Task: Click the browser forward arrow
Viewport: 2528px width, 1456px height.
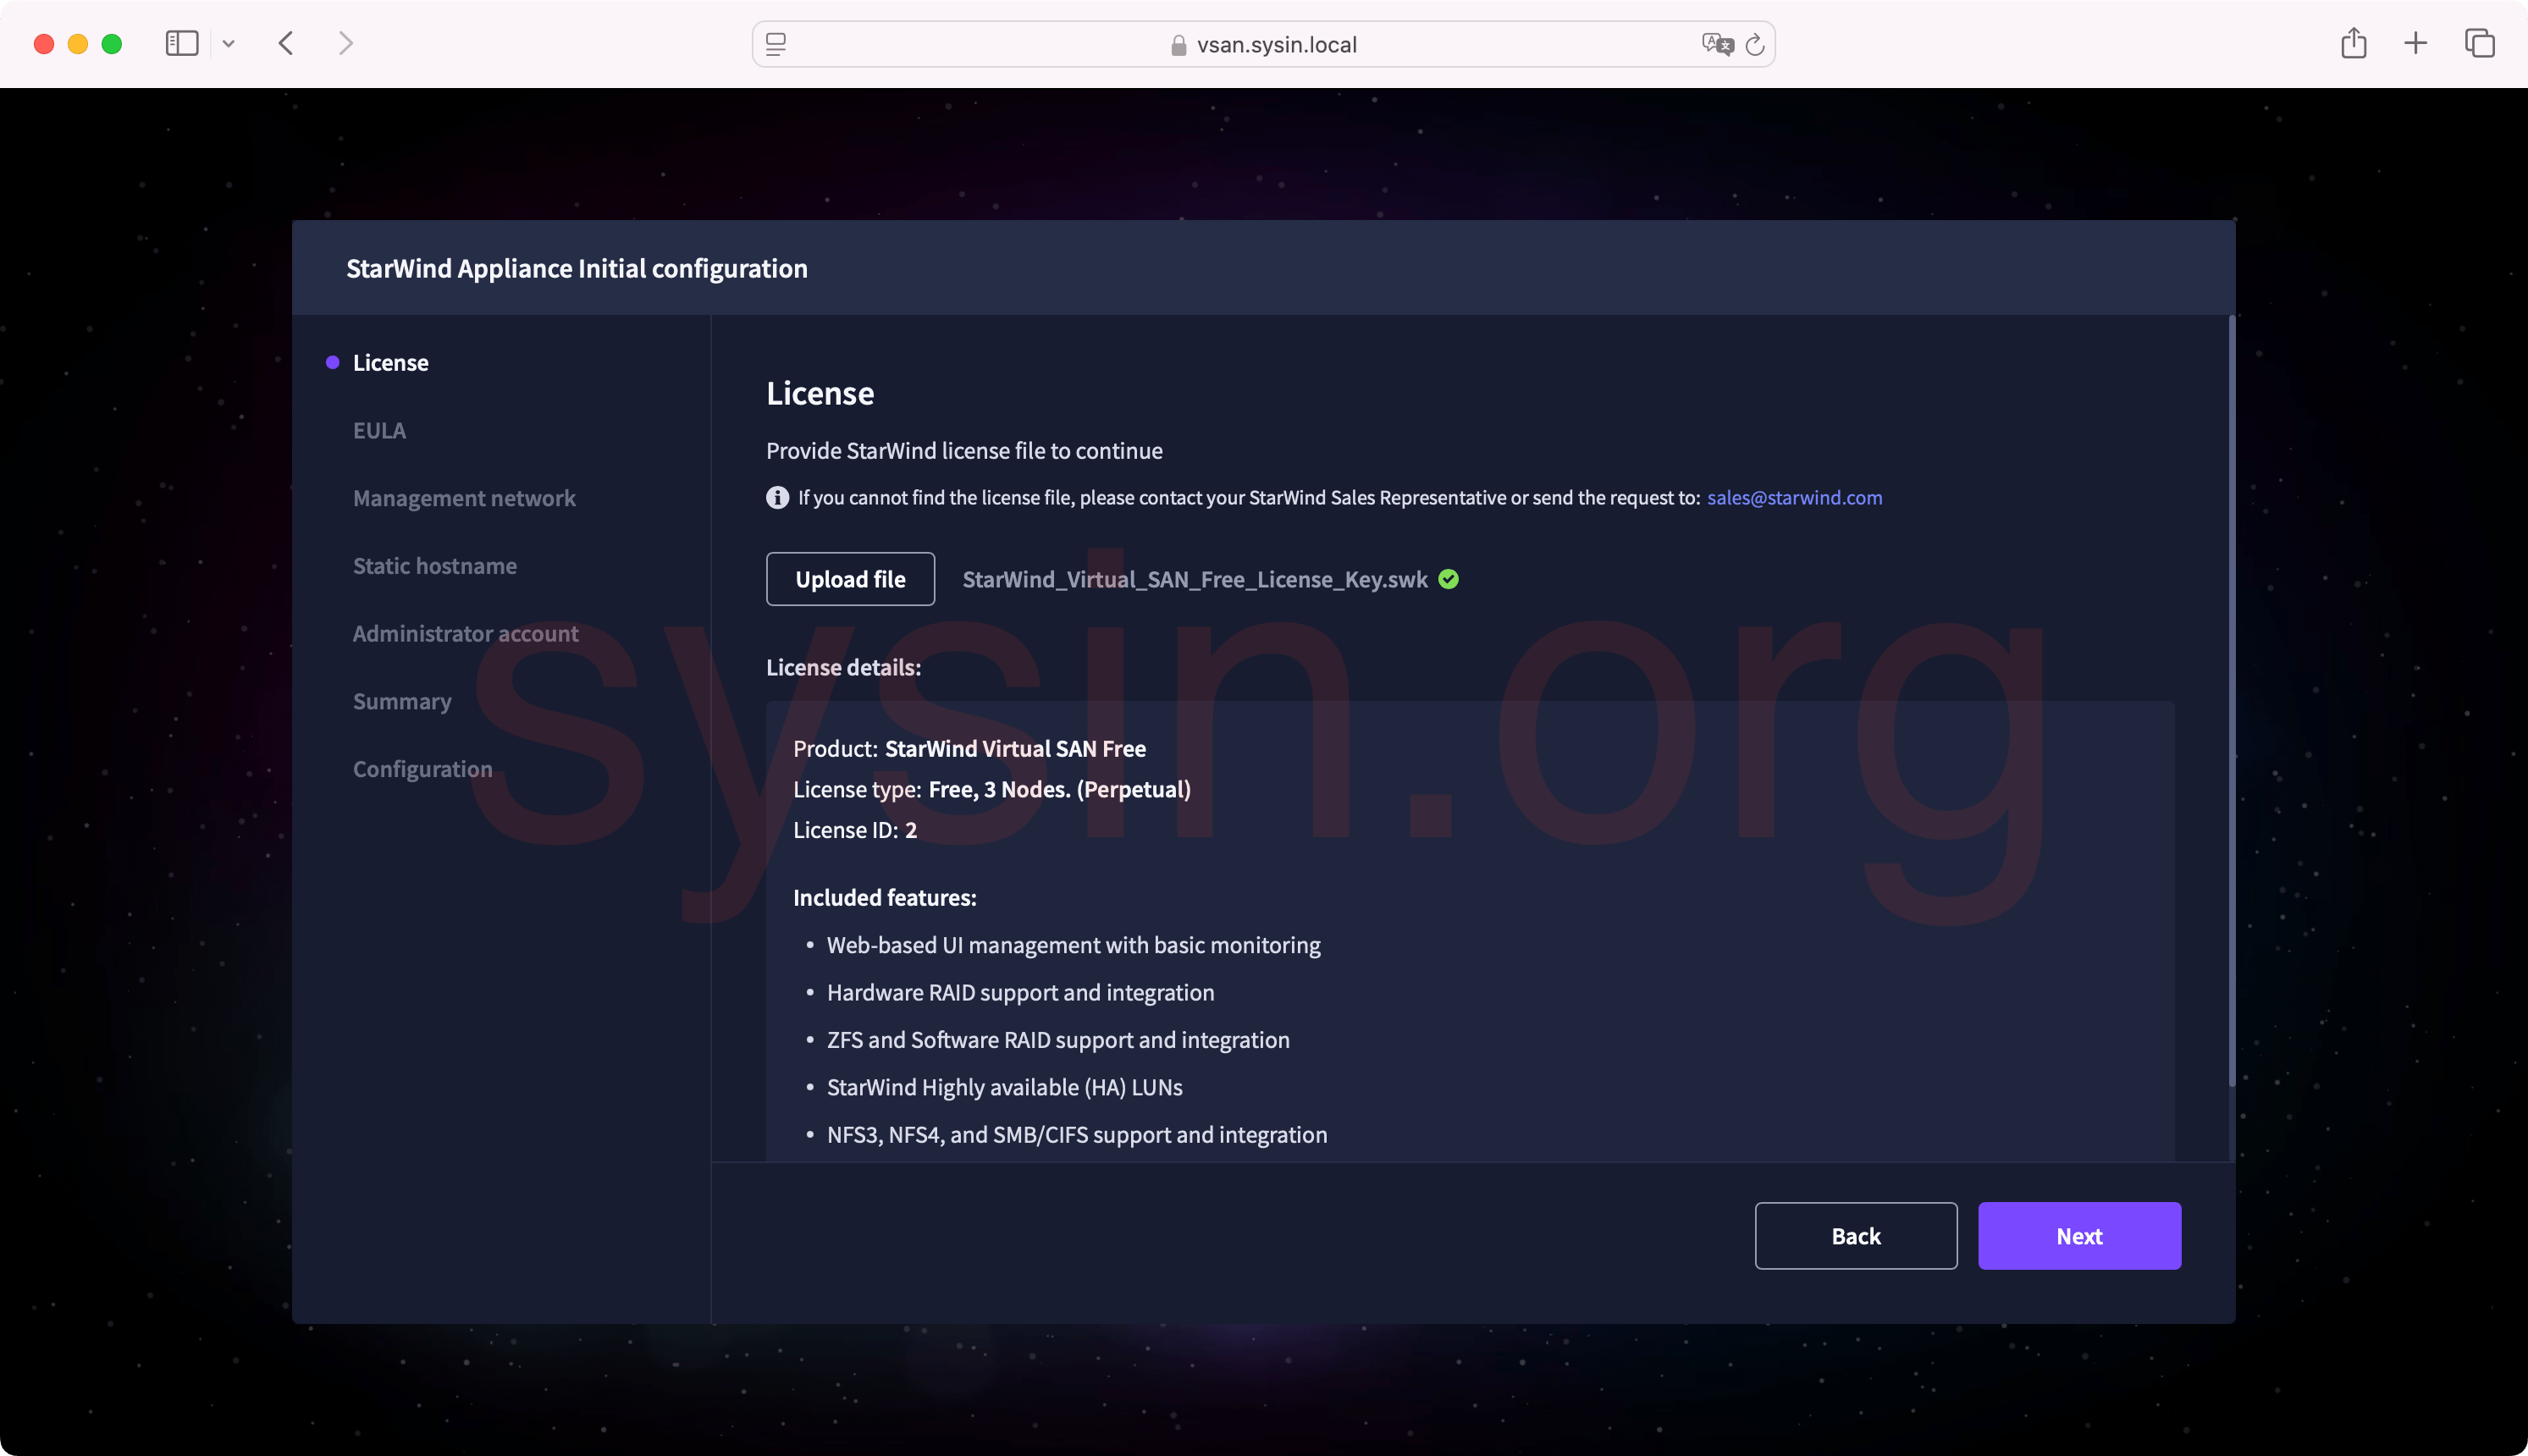Action: click(x=346, y=43)
